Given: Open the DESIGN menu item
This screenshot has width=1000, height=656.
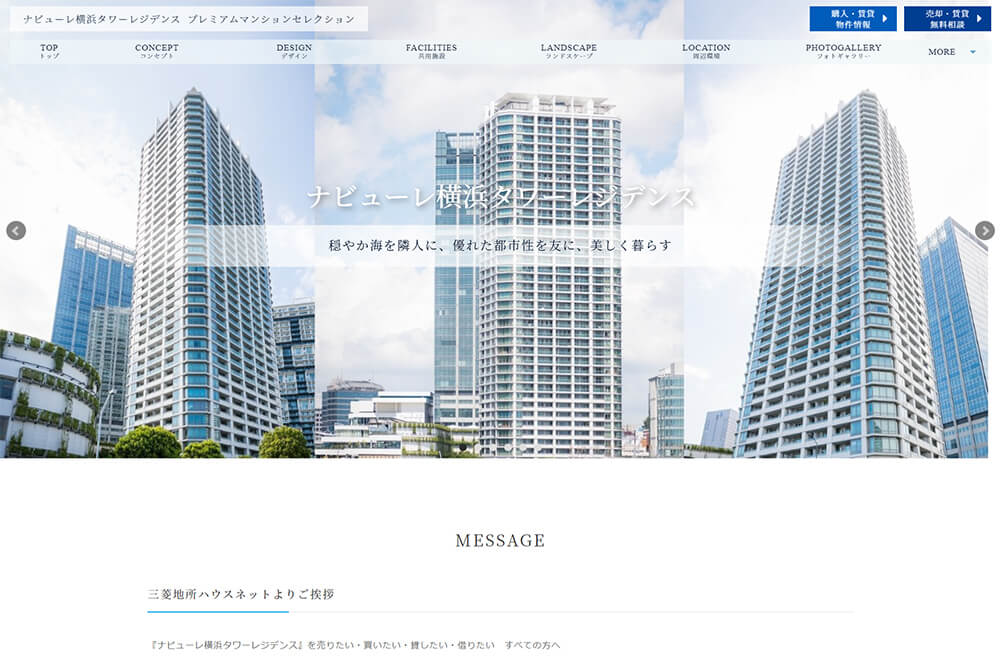Looking at the screenshot, I should (x=294, y=51).
